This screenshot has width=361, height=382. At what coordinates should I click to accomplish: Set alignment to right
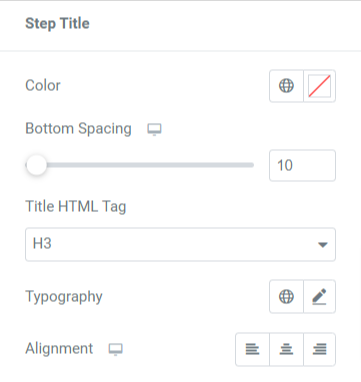[x=319, y=349]
